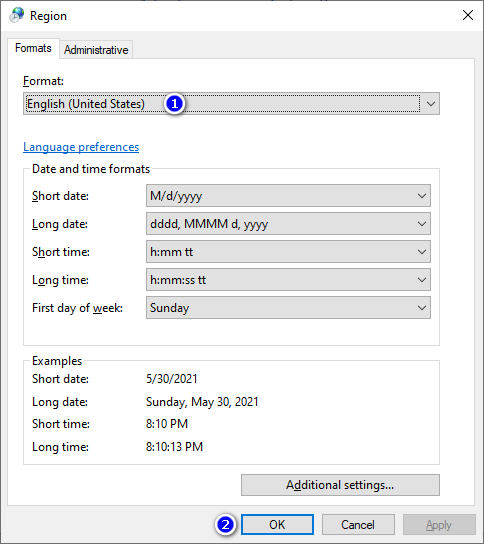Click chevron arrow of Short date combo
This screenshot has height=544, width=484.
pyautogui.click(x=422, y=196)
